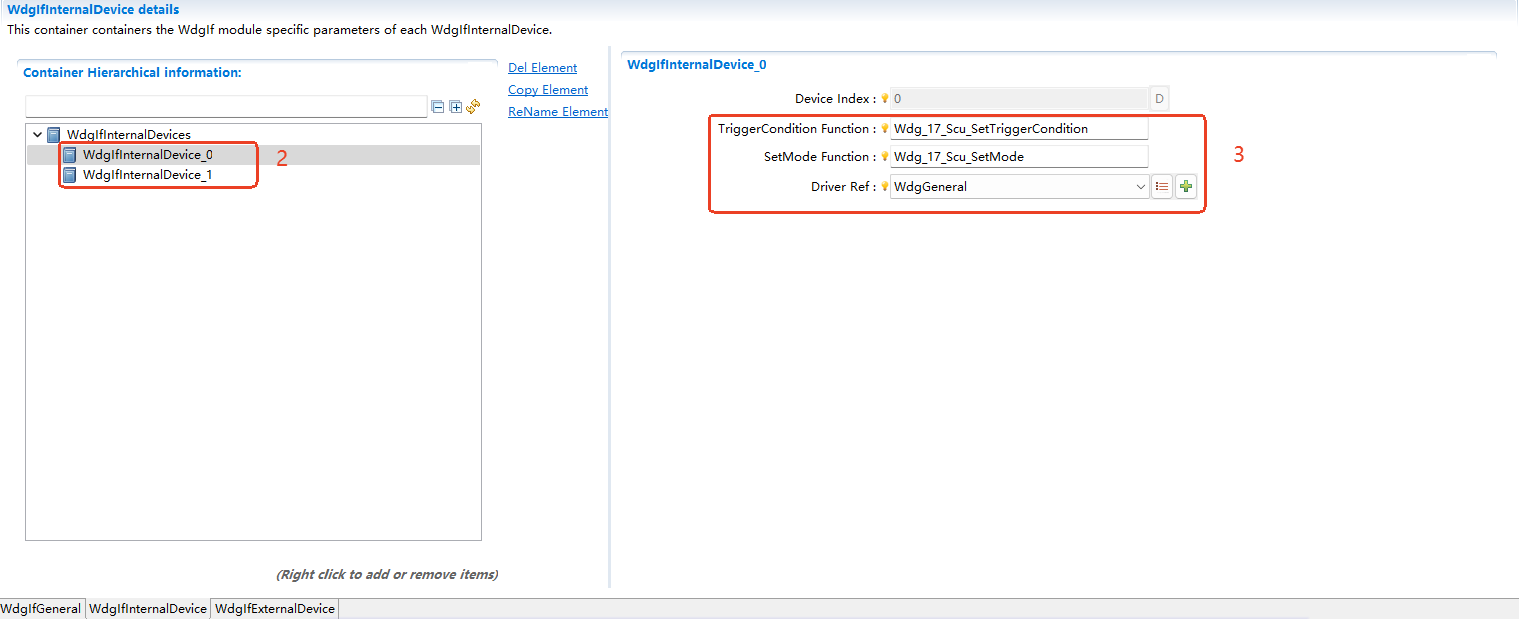The height and width of the screenshot is (619, 1519).
Task: Click the D default button beside Device Index
Action: point(1158,98)
